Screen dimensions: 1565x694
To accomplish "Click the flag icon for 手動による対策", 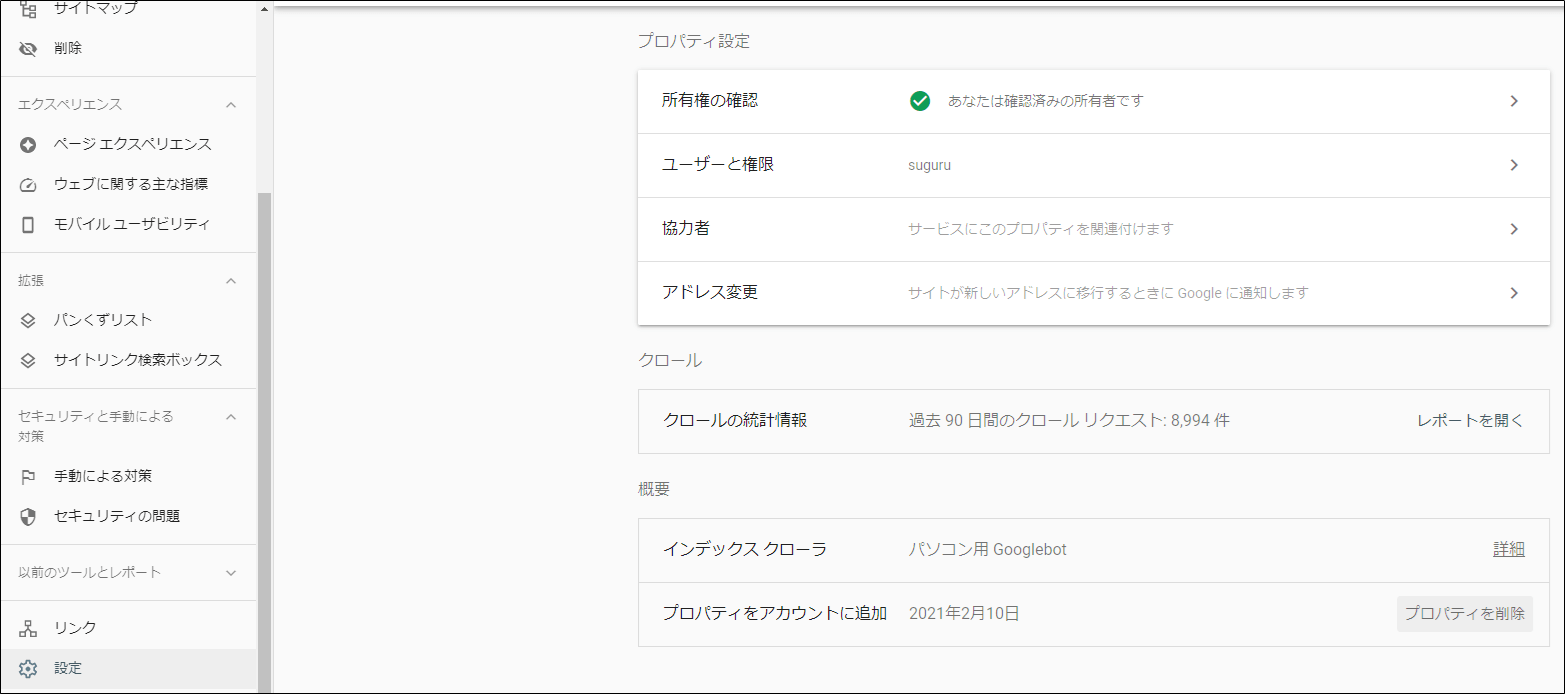I will pyautogui.click(x=28, y=476).
